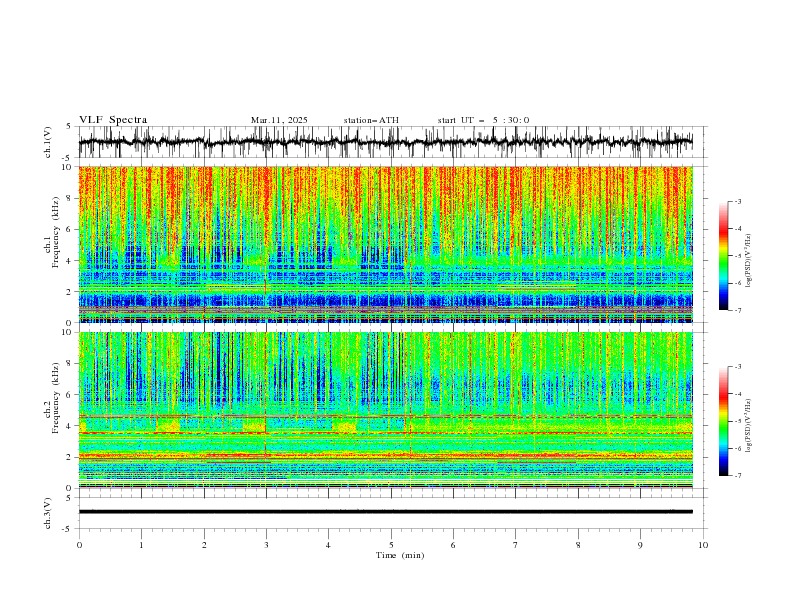Click the ch.2 spectrogram color bar
Image resolution: width=792 pixels, height=612 pixels.
point(723,421)
